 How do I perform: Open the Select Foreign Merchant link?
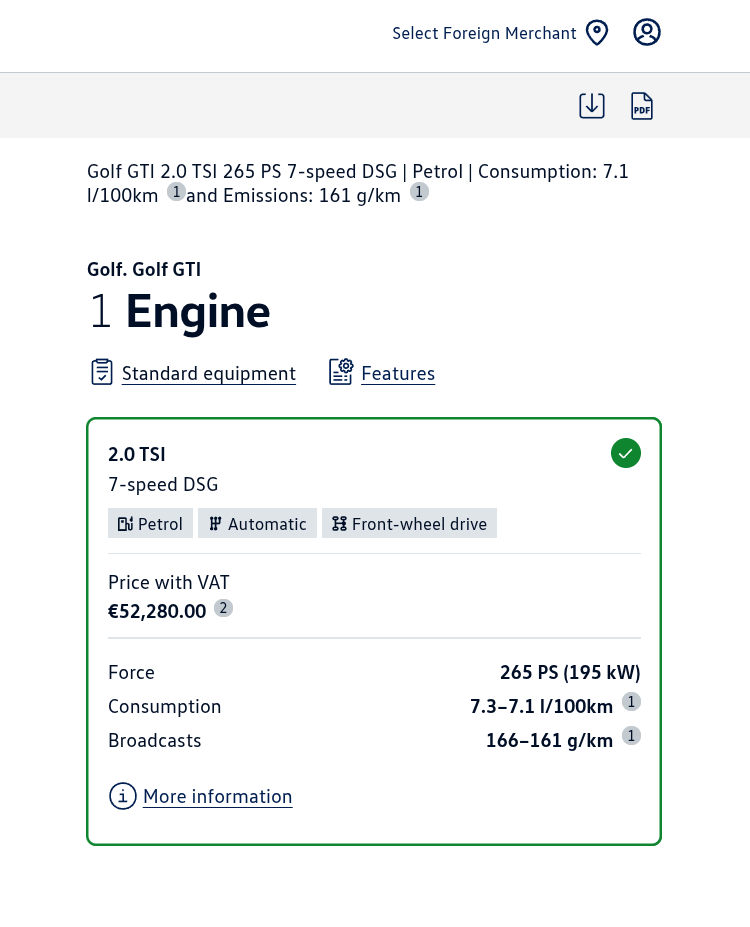coord(484,34)
